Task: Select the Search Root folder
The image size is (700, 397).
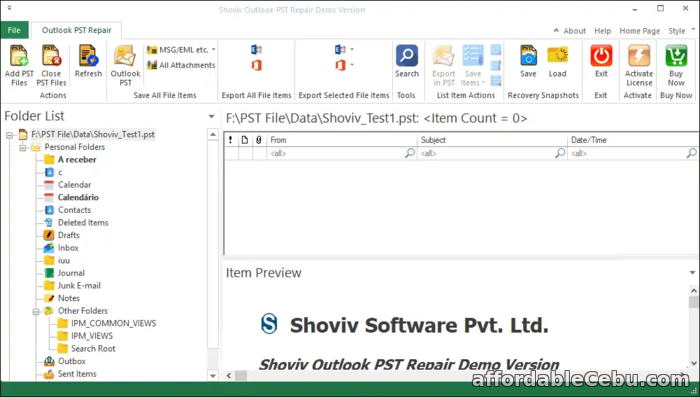Action: click(x=93, y=348)
